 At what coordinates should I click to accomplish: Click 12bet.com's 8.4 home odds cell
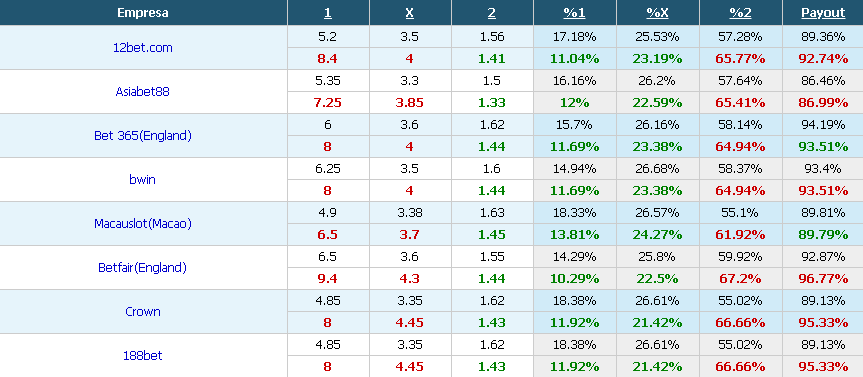(328, 58)
